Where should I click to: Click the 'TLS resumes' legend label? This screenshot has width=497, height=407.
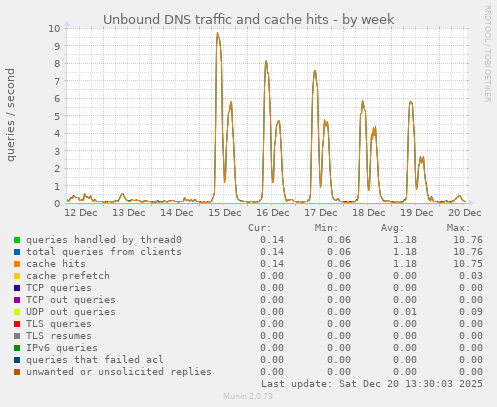point(59,336)
